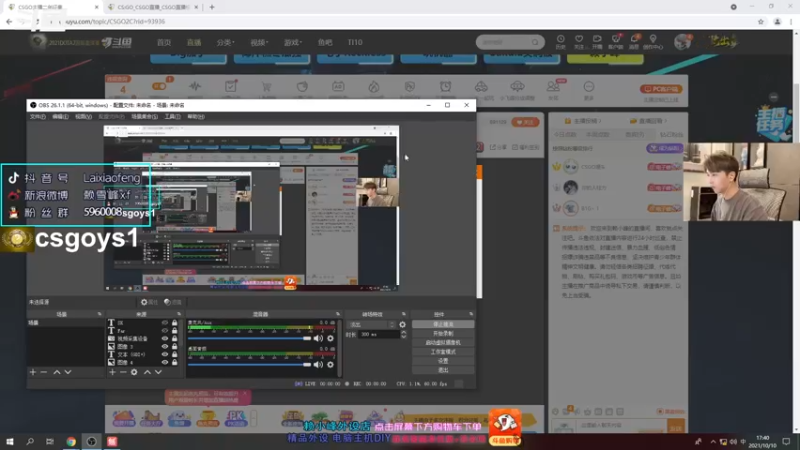Toggle visibility of 图像 3 source
The width and height of the screenshot is (800, 450).
165,346
